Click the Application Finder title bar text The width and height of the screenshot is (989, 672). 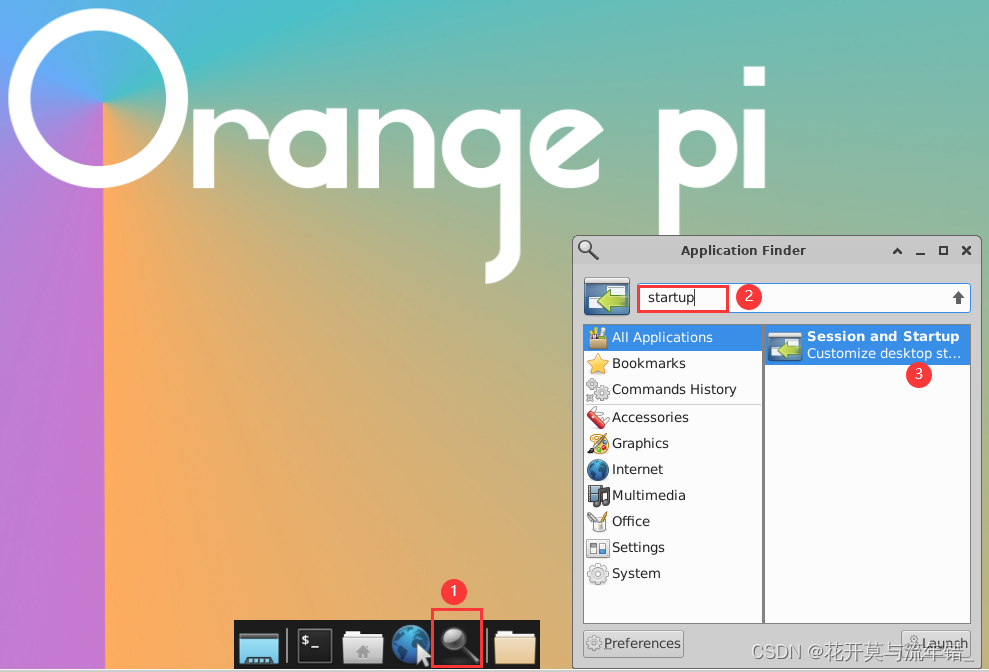click(743, 251)
